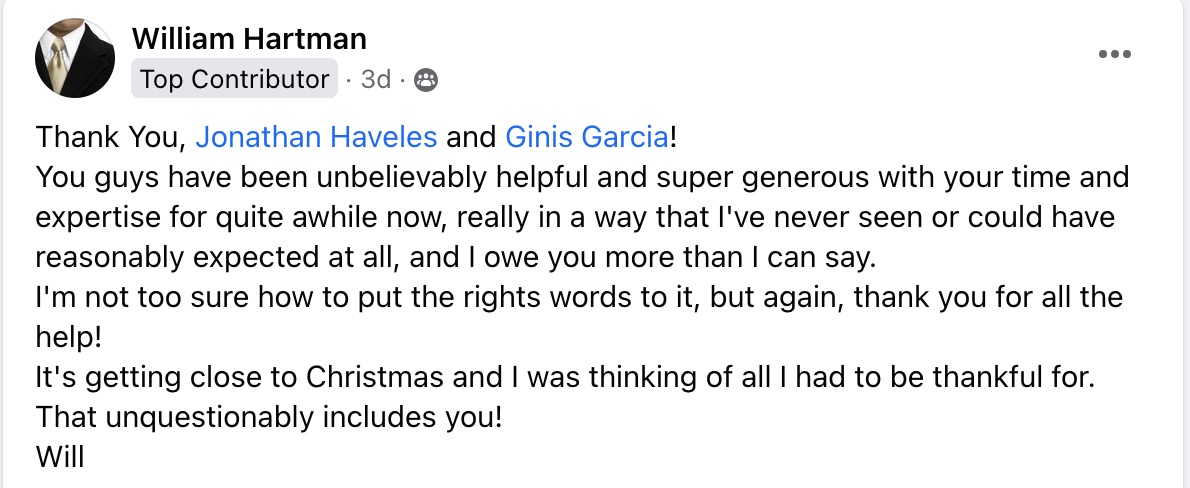Viewport: 1190px width, 488px height.
Task: Click the "Thank You," opening text
Action: point(111,136)
